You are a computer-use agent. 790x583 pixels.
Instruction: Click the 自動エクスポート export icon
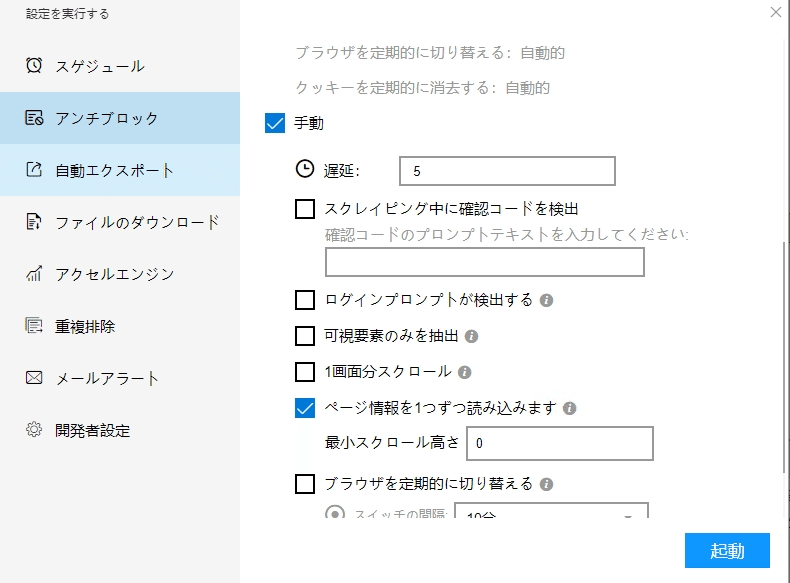click(34, 170)
